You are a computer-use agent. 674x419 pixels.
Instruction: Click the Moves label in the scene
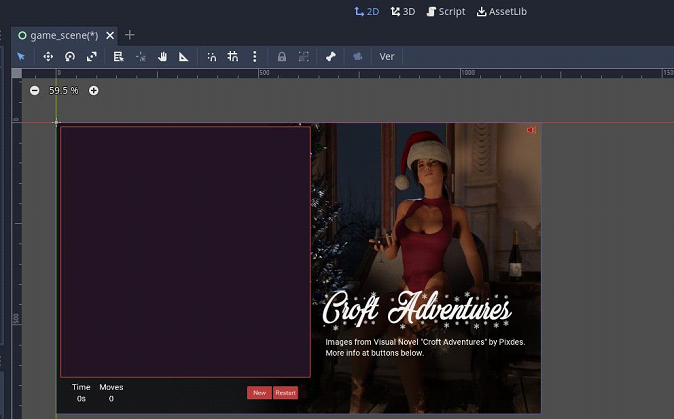[111, 387]
